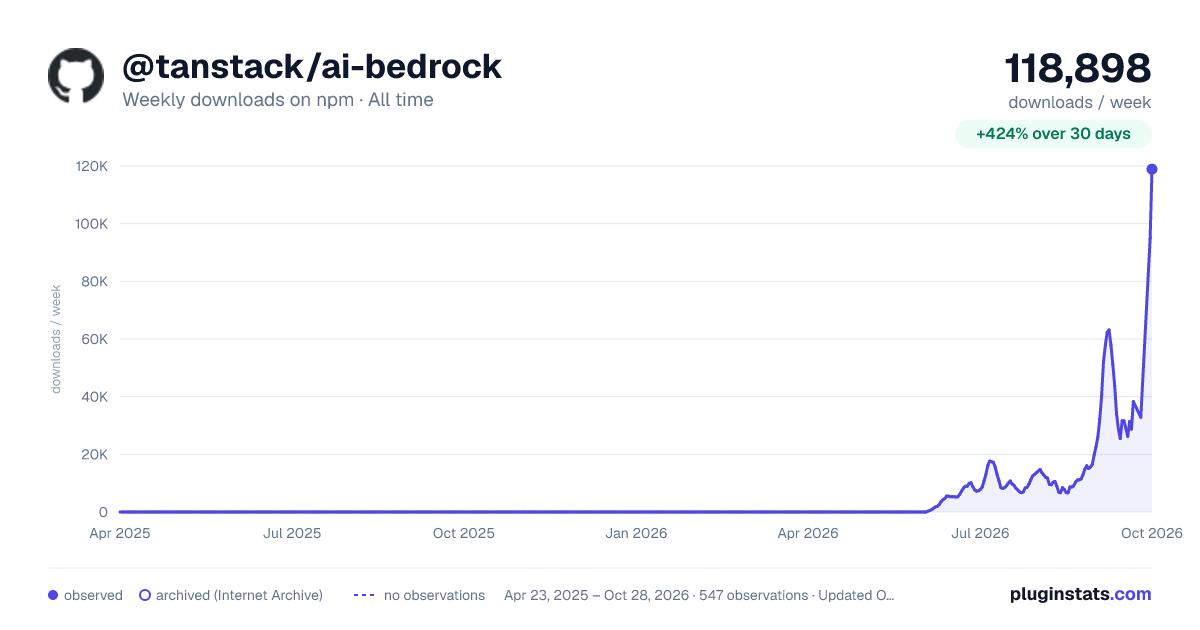The height and width of the screenshot is (630, 1200).
Task: Click the 118,898 downloads count
Action: 1078,68
